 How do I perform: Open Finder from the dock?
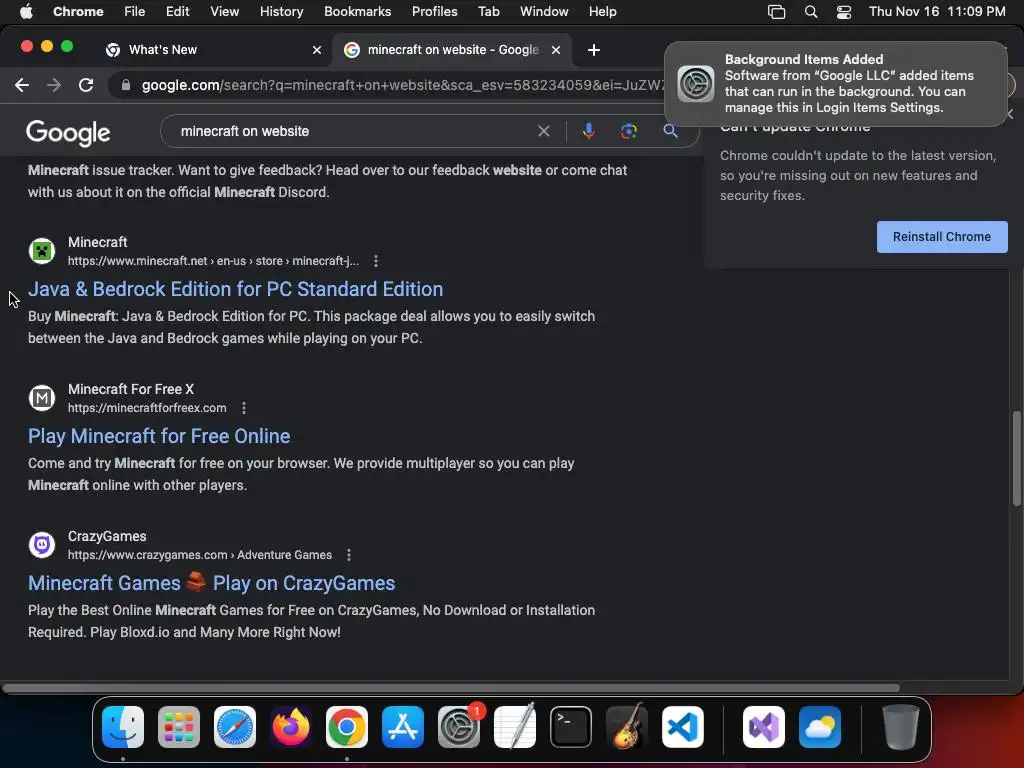tap(123, 727)
